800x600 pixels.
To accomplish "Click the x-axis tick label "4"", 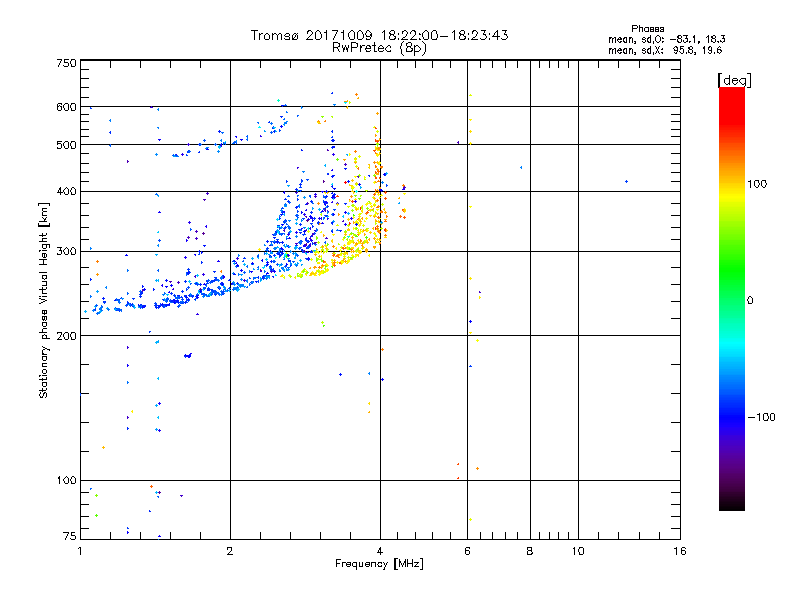I will coord(380,551).
